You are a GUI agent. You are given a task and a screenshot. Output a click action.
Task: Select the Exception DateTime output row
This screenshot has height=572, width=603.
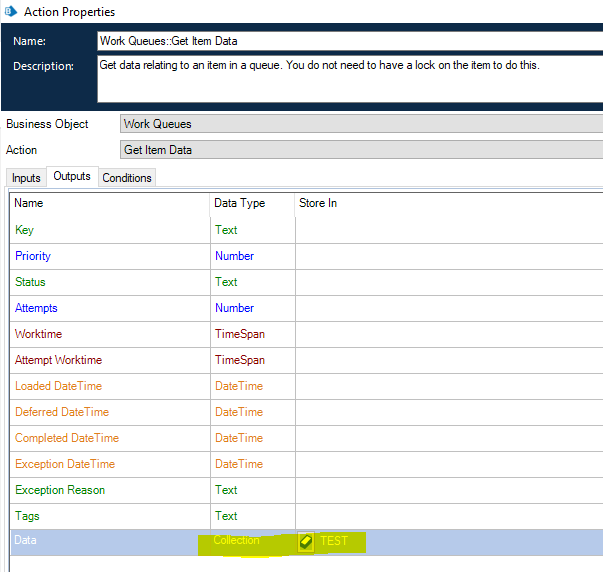306,464
